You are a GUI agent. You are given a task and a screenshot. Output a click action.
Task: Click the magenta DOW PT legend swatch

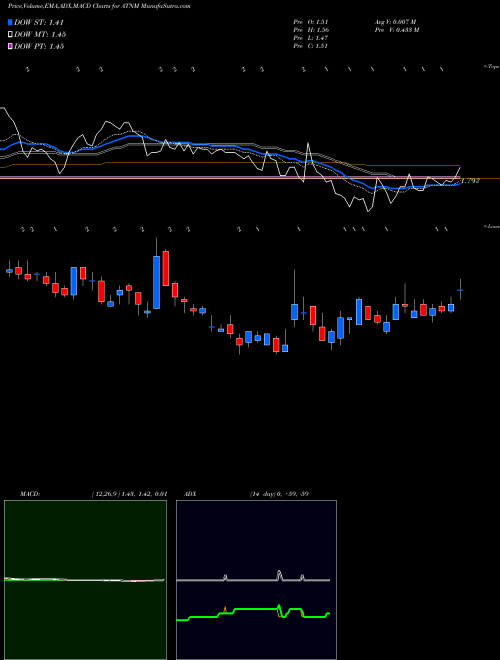coord(11,47)
